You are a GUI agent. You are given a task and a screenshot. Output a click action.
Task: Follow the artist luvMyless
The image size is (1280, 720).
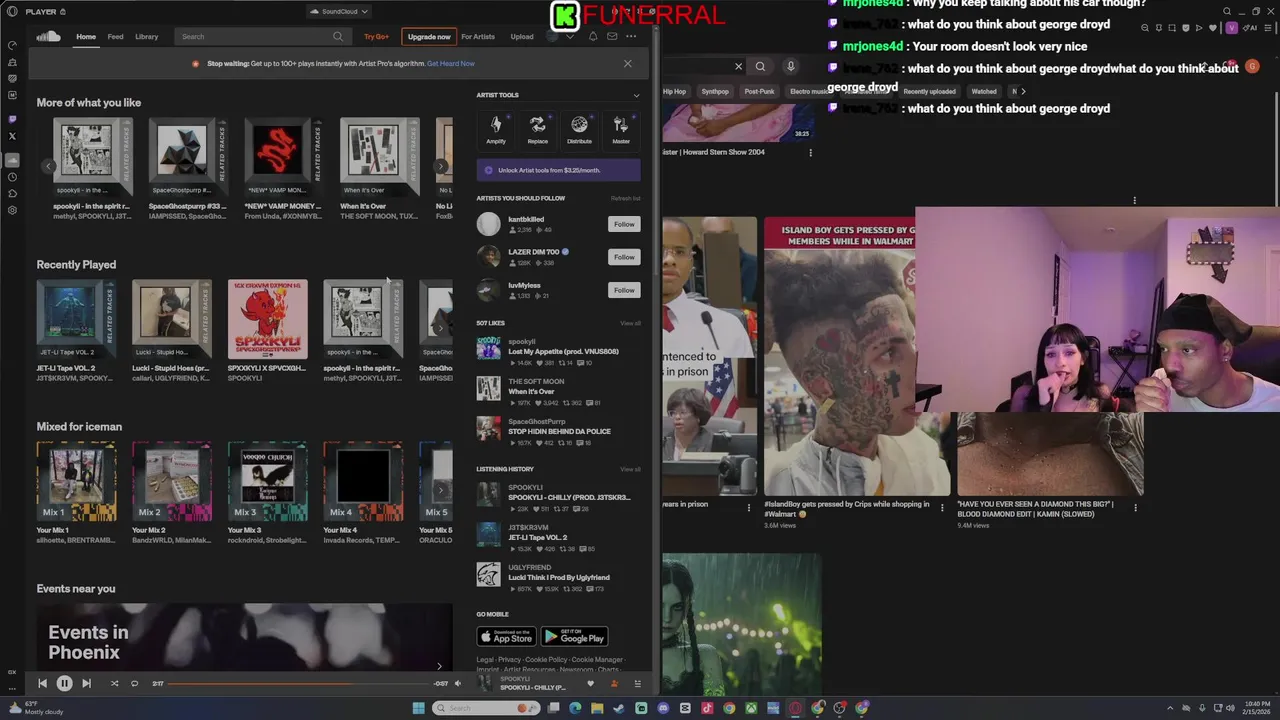pyautogui.click(x=624, y=290)
